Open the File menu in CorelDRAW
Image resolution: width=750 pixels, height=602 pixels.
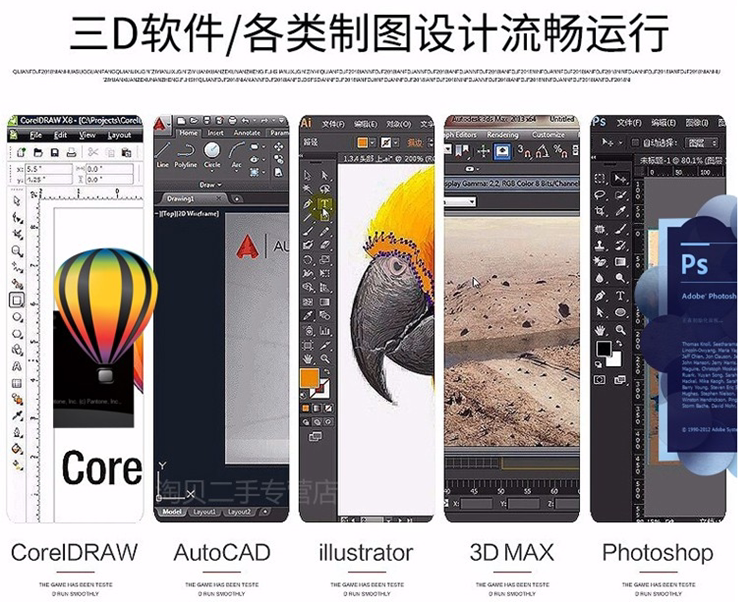click(35, 135)
